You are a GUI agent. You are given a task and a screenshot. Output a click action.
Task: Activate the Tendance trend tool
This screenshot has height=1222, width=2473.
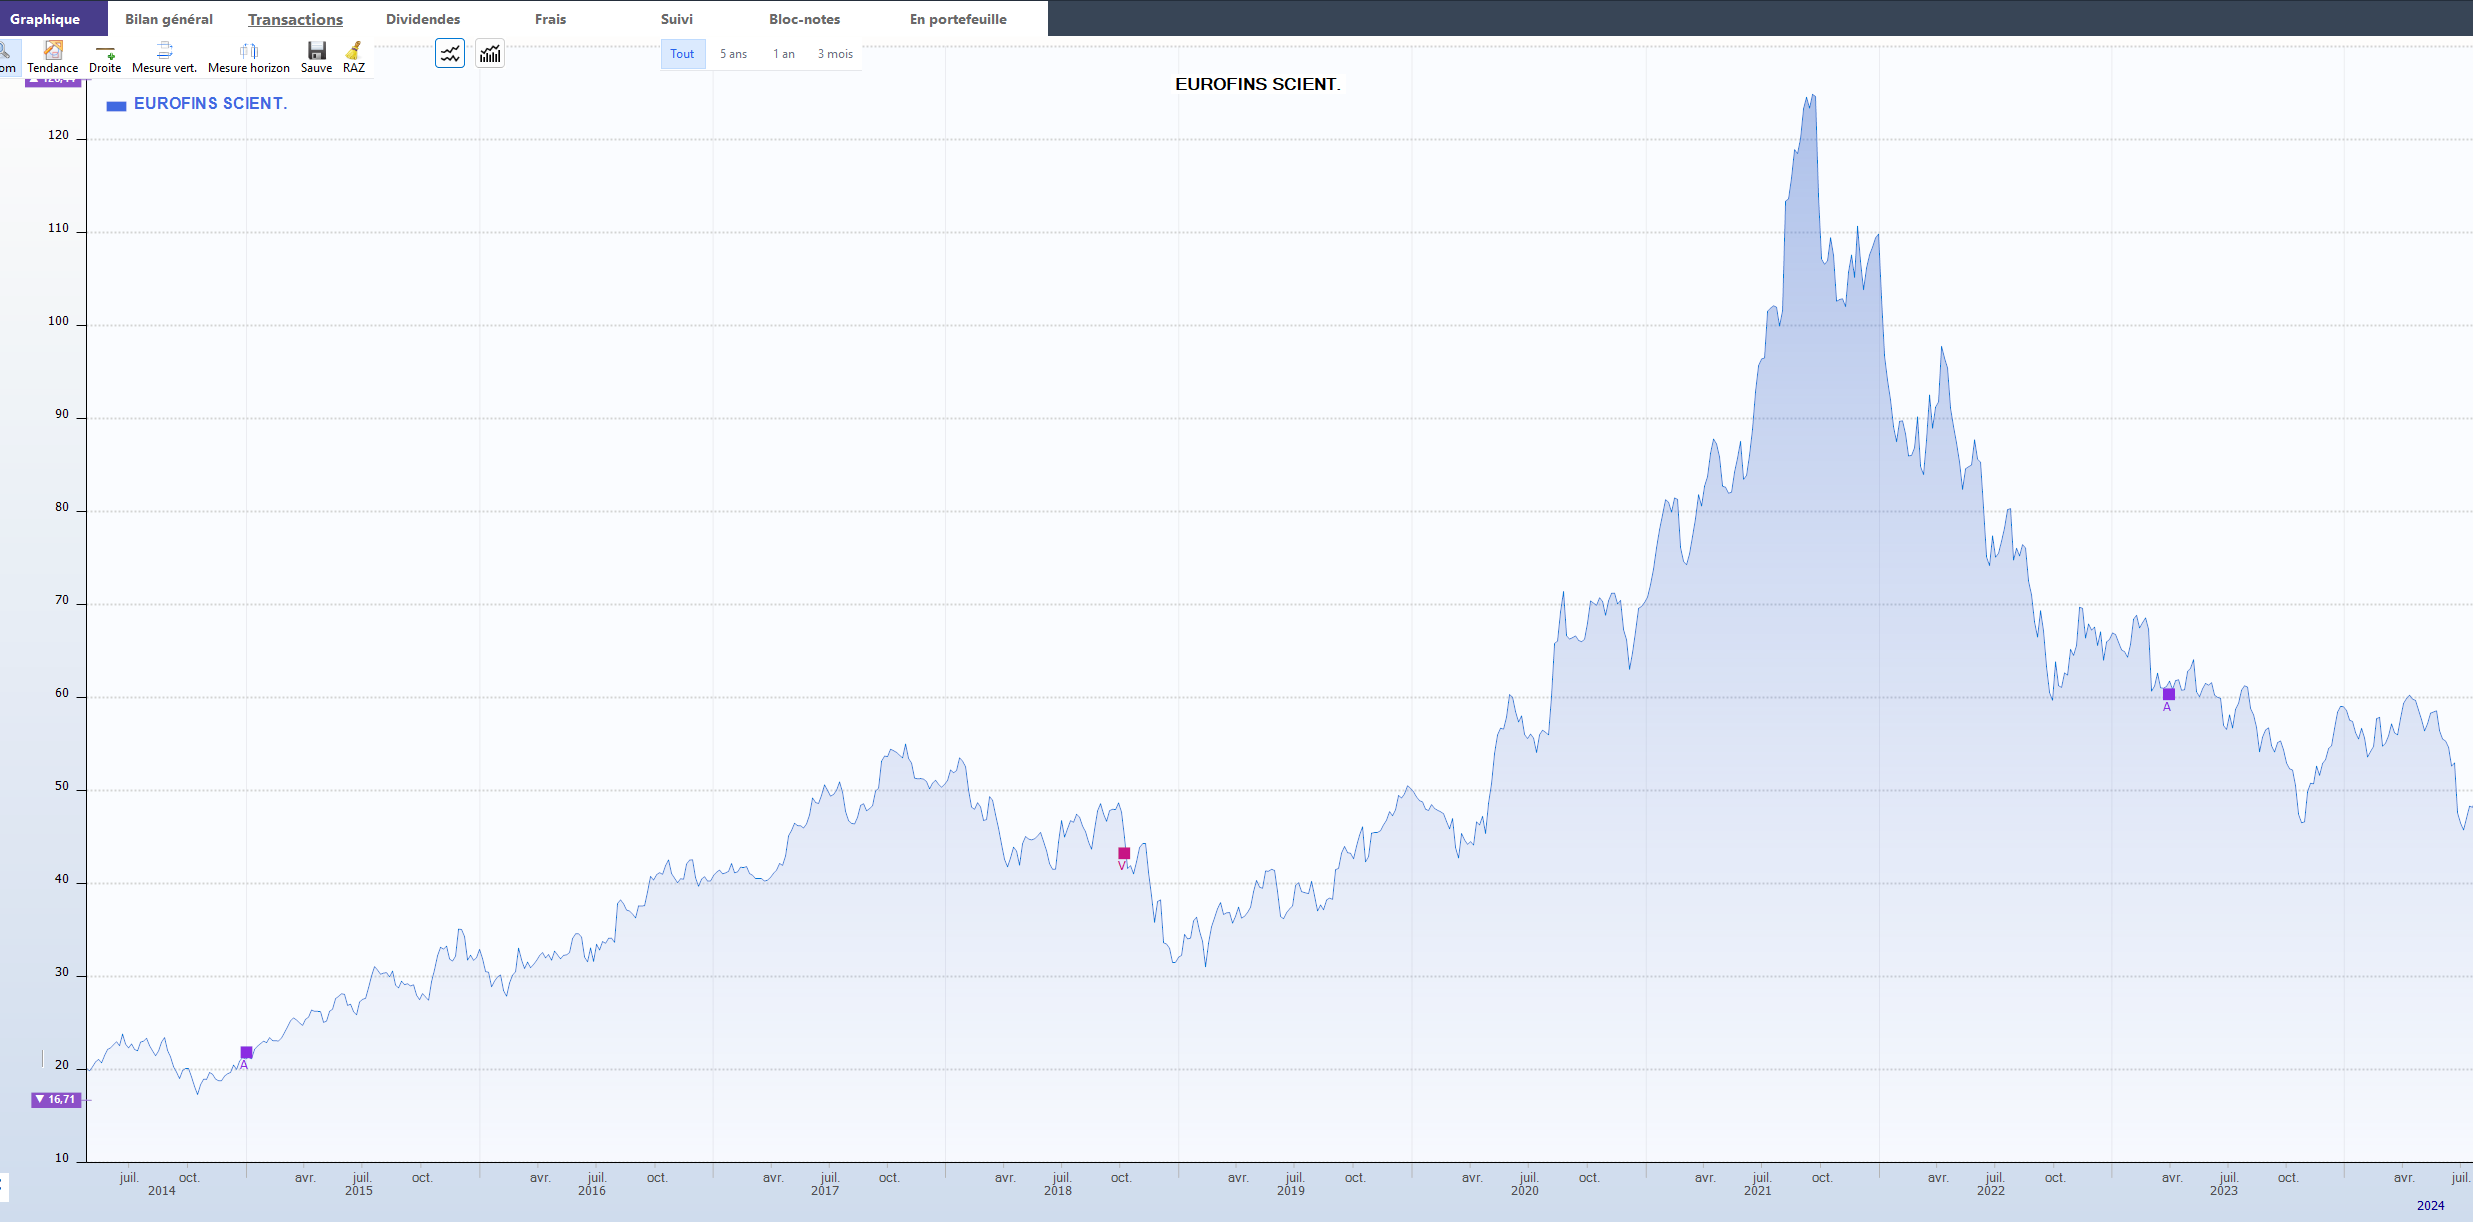[x=53, y=57]
